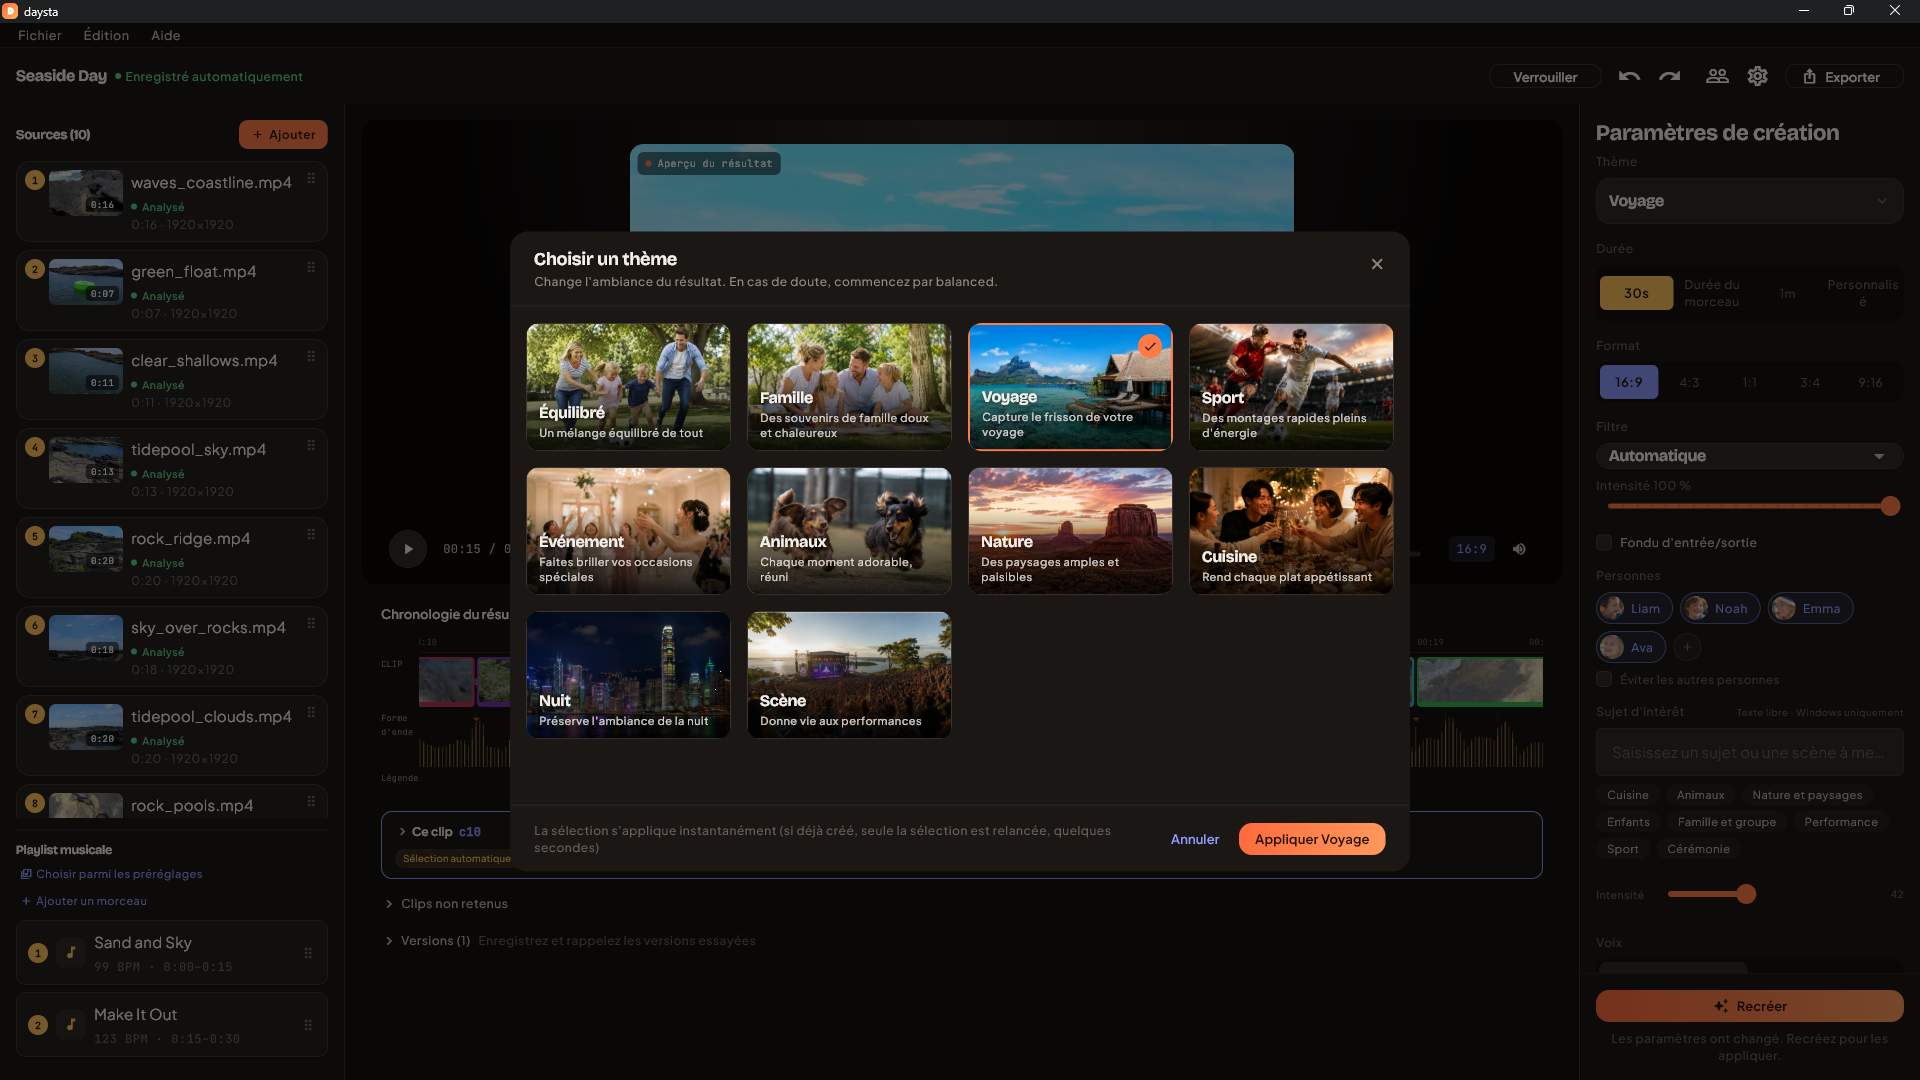The height and width of the screenshot is (1080, 1920).
Task: Select the Nature theme thumbnail
Action: [x=1070, y=531]
